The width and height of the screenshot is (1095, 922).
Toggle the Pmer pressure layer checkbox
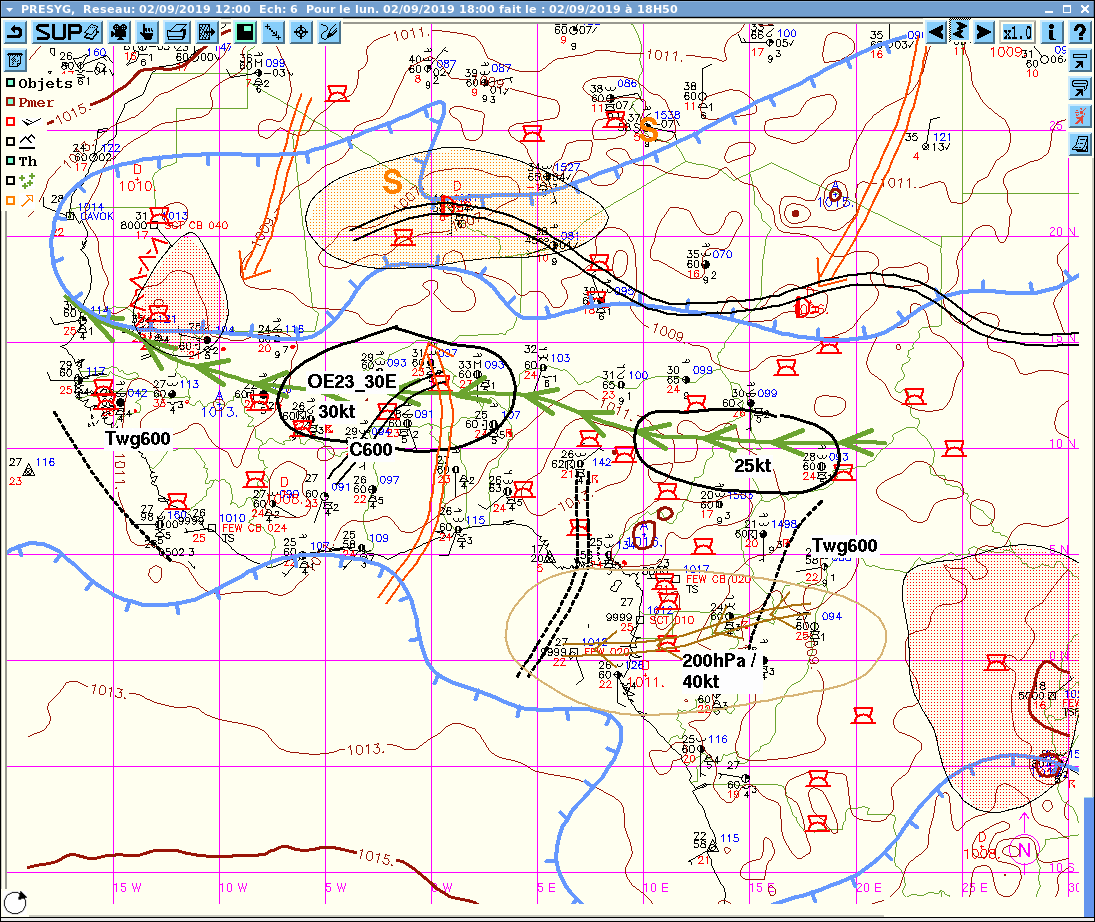10,102
